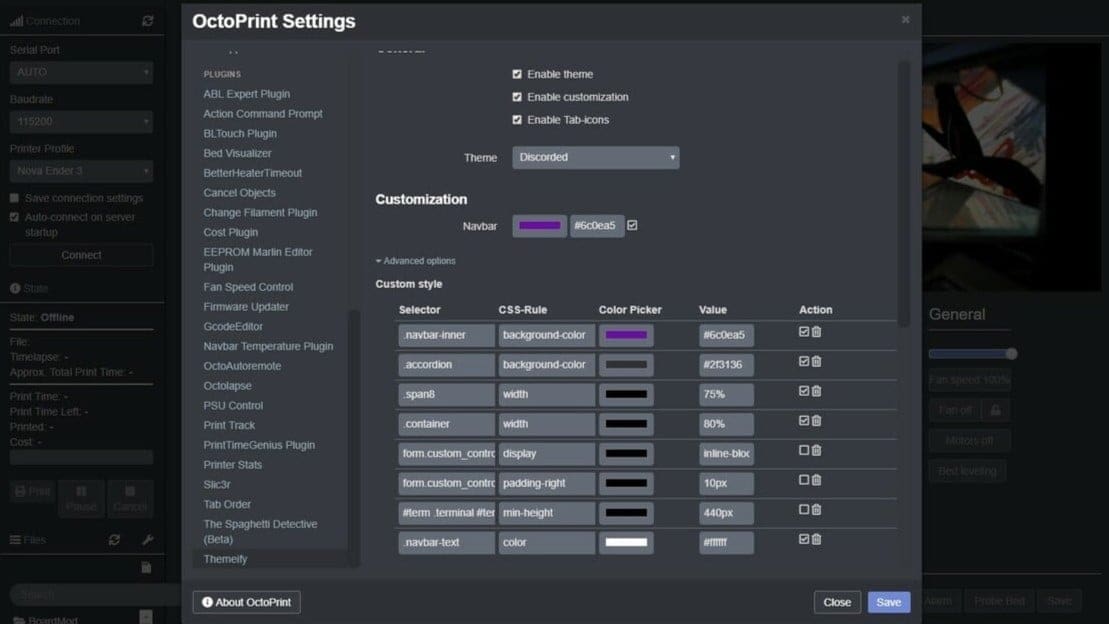
Task: Click the Save button in settings
Action: tap(889, 602)
